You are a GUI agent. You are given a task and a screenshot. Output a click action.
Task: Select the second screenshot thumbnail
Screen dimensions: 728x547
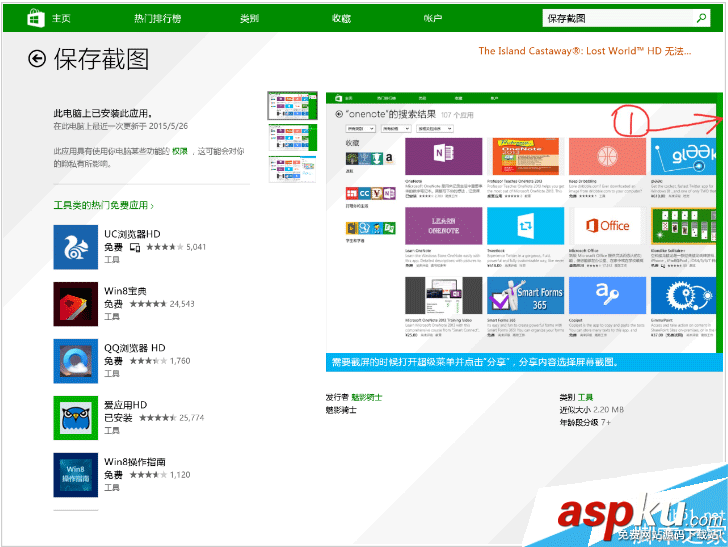pyautogui.click(x=292, y=137)
